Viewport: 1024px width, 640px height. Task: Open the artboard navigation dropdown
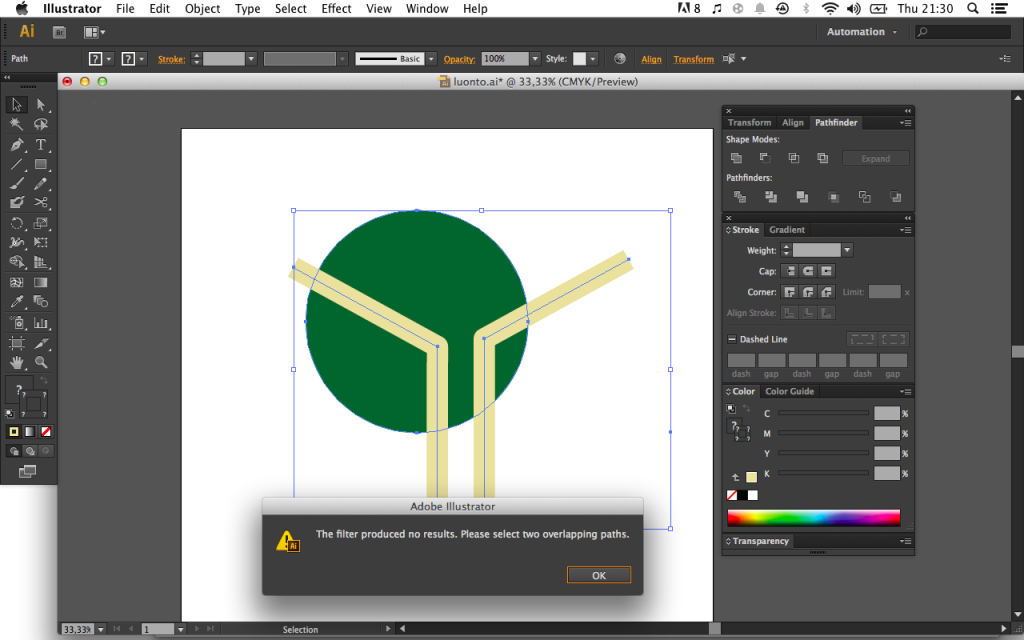[x=180, y=630]
